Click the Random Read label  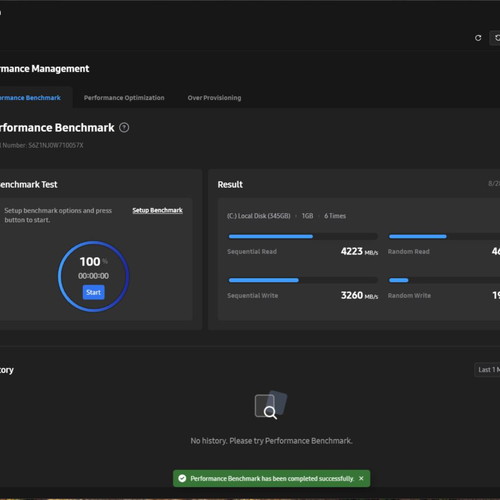click(x=409, y=252)
